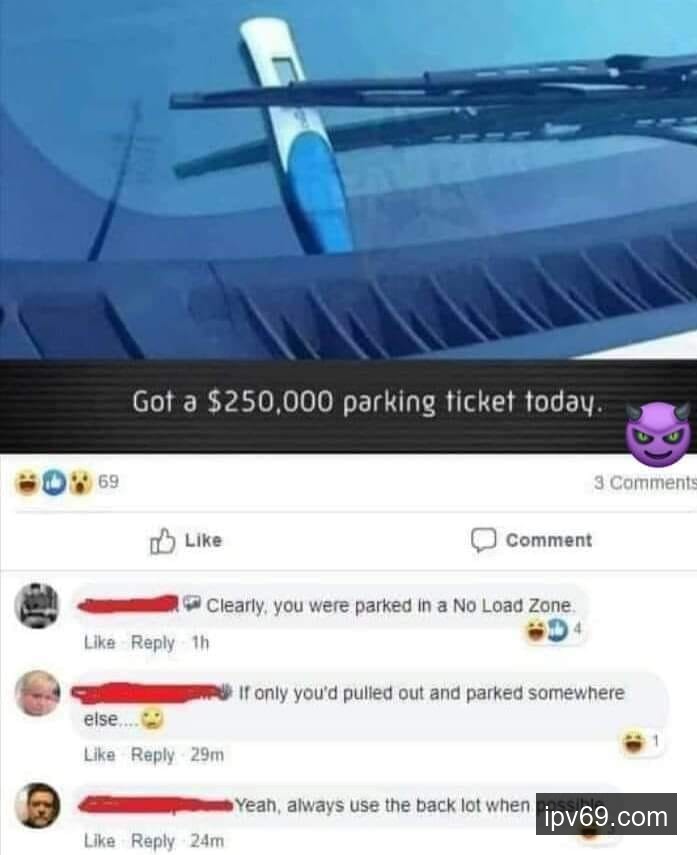697x855 pixels.
Task: Open second commenter's baby profile picture
Action: (37, 694)
